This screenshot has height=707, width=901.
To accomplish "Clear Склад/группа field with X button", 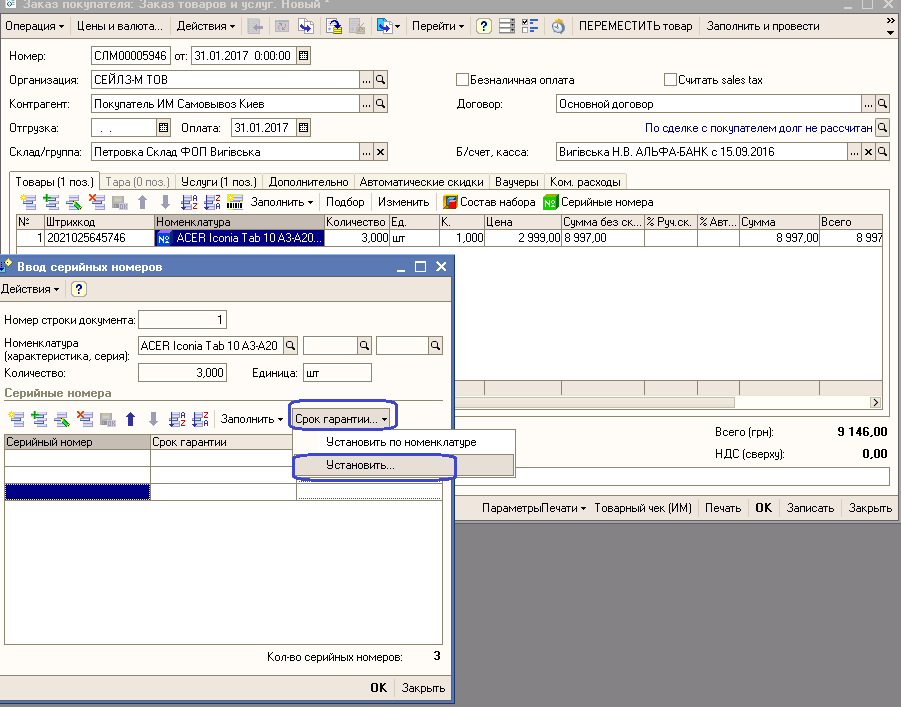I will tap(380, 152).
